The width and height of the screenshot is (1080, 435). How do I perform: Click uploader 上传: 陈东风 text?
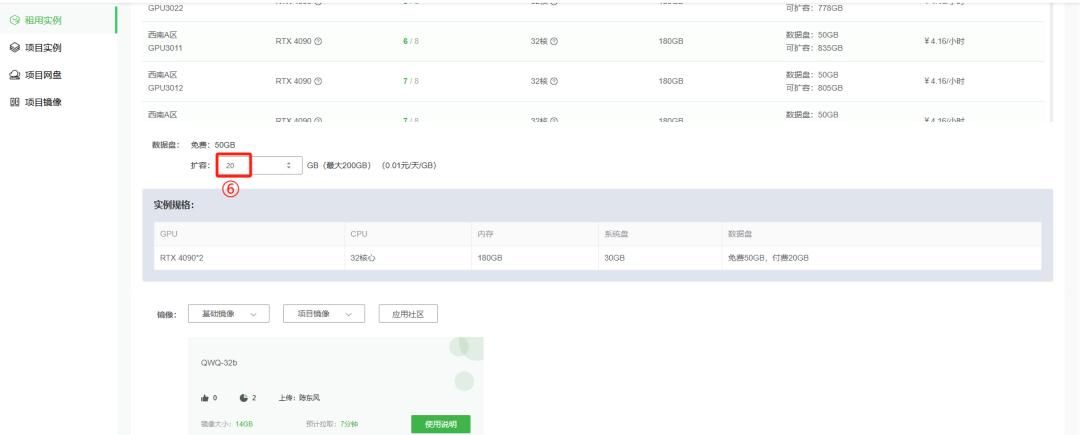pos(299,398)
